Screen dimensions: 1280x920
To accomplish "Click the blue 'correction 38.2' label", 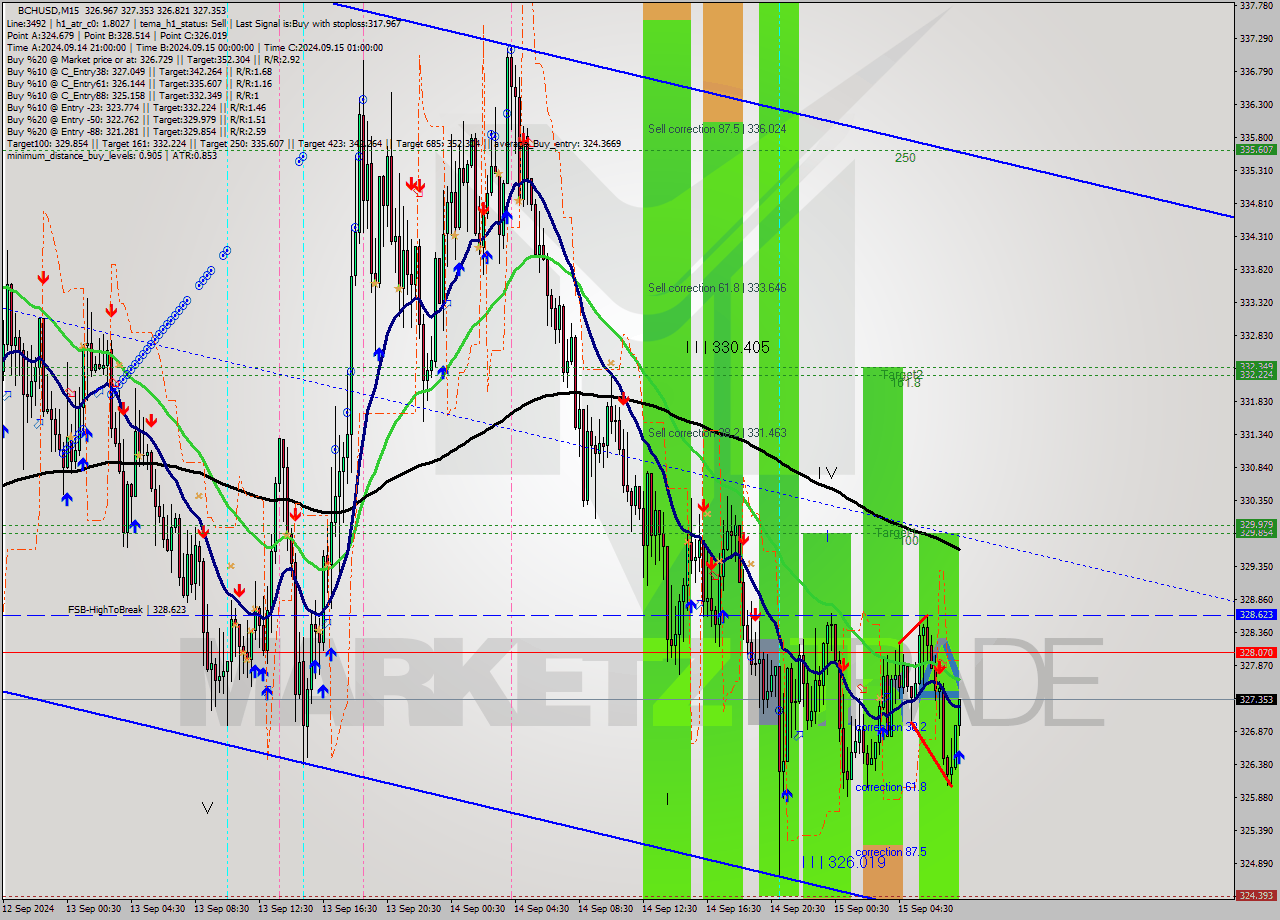I will 891,728.
